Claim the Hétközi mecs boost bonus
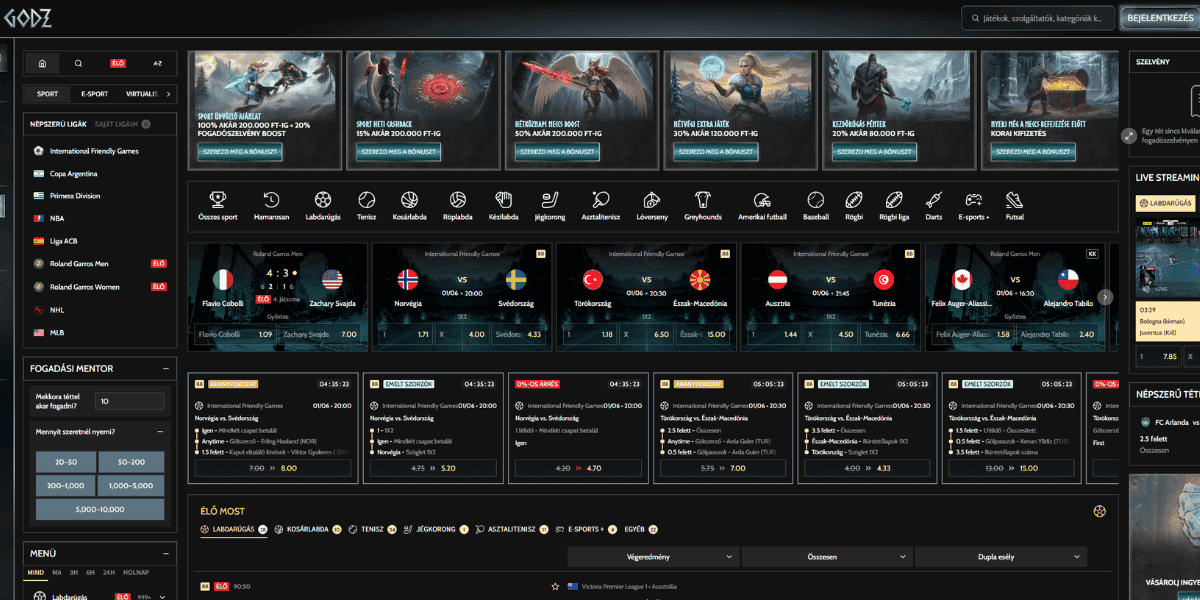The height and width of the screenshot is (600, 1200). (557, 152)
